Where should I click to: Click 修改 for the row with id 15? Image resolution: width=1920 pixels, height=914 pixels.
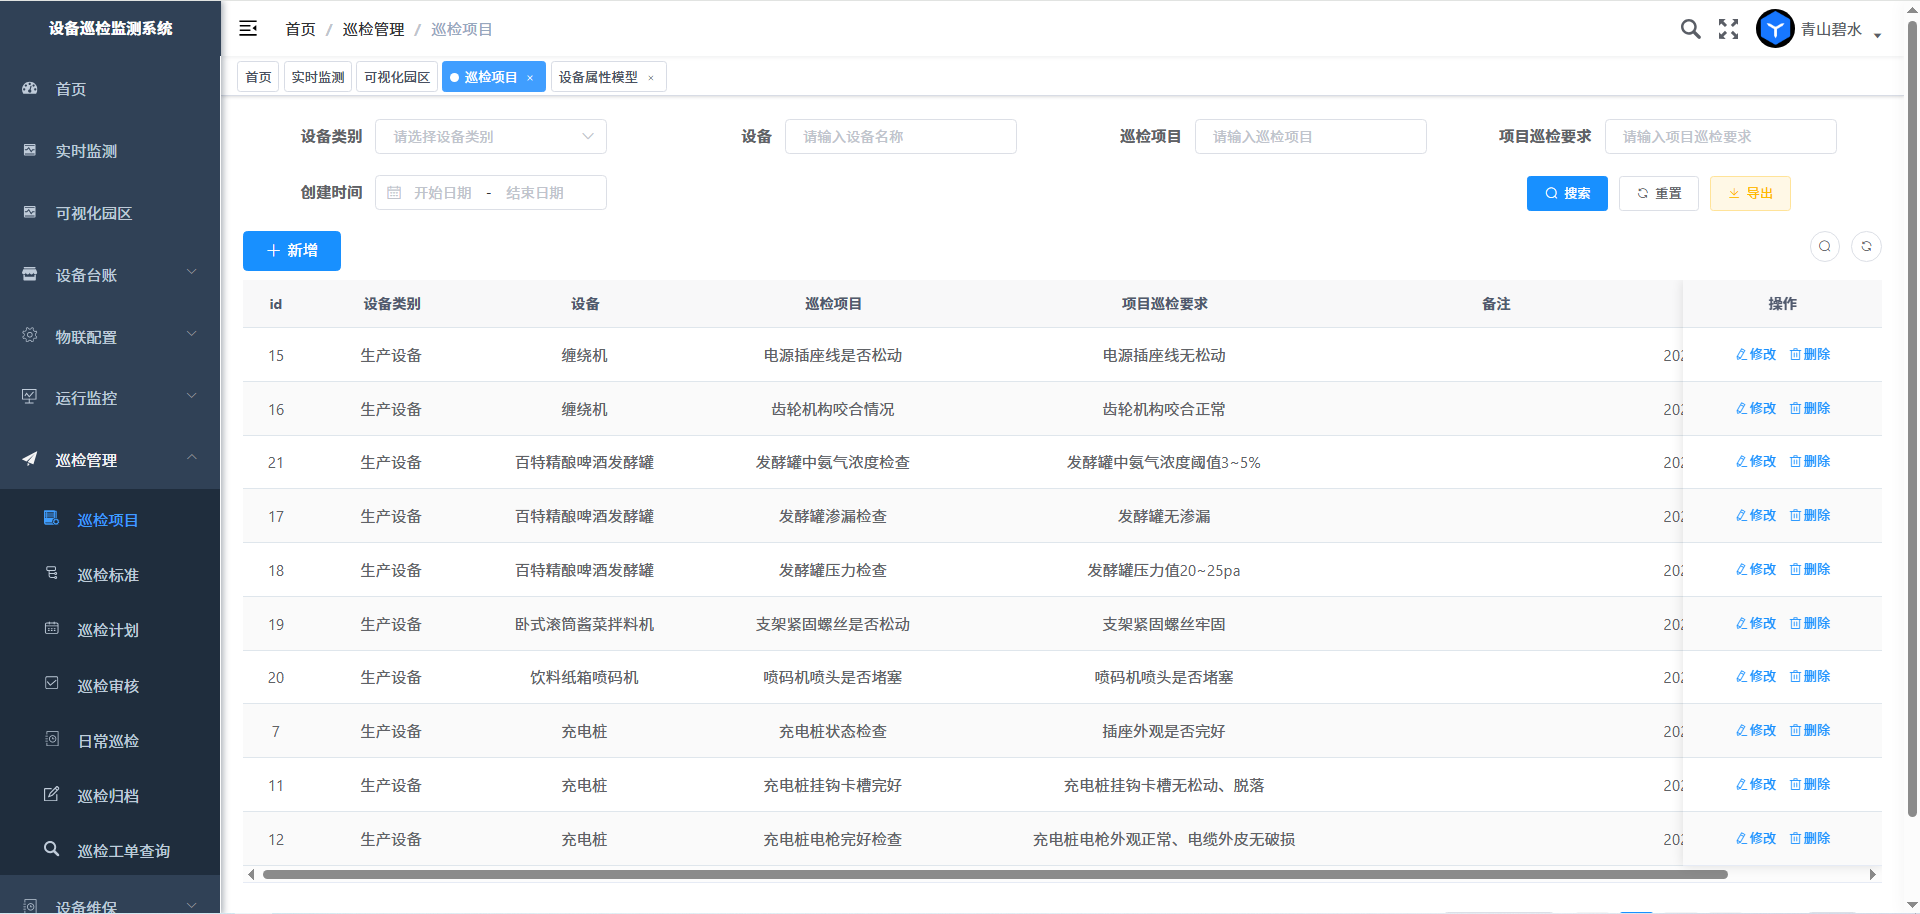tap(1756, 355)
